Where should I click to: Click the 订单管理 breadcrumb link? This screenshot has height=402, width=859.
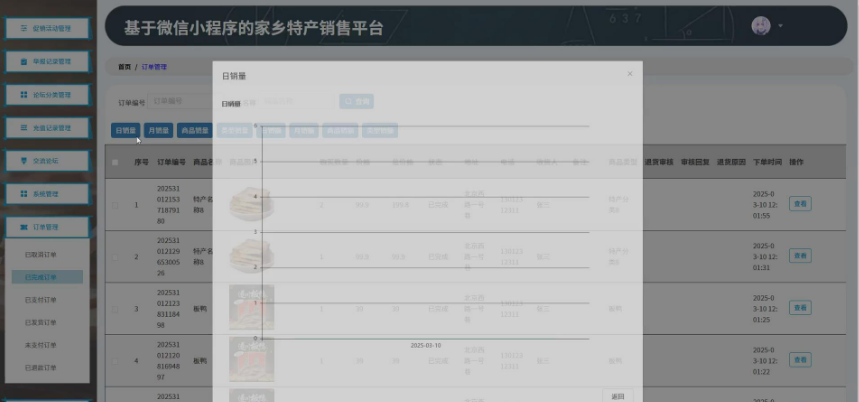coord(154,67)
